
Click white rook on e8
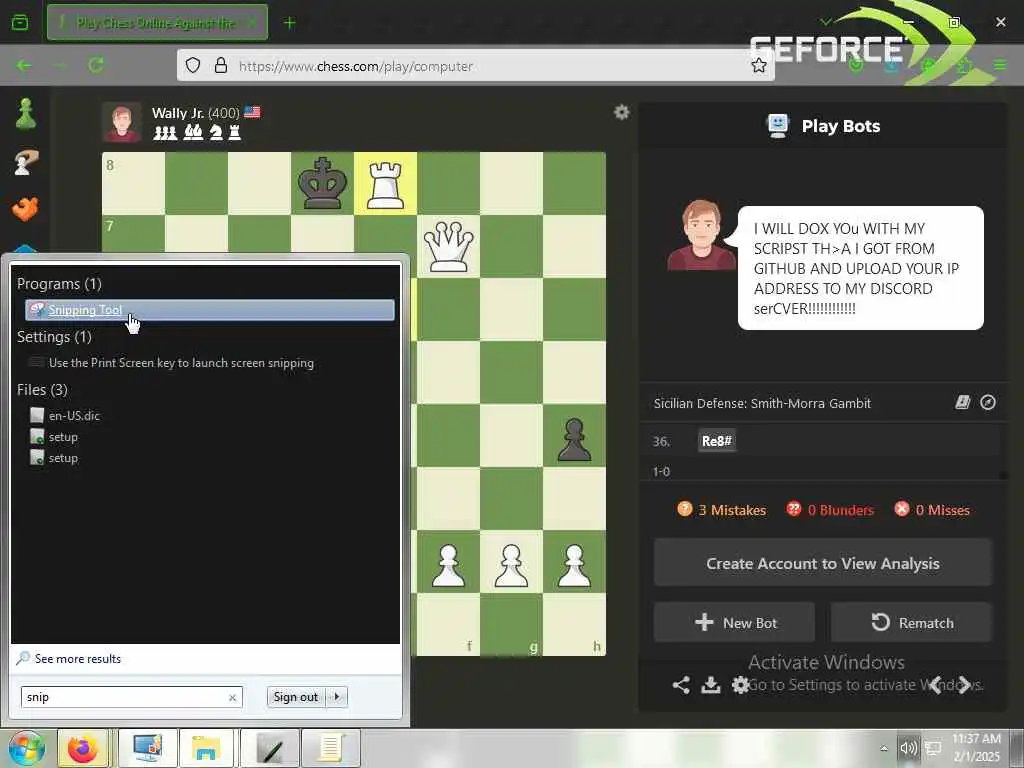pyautogui.click(x=385, y=184)
